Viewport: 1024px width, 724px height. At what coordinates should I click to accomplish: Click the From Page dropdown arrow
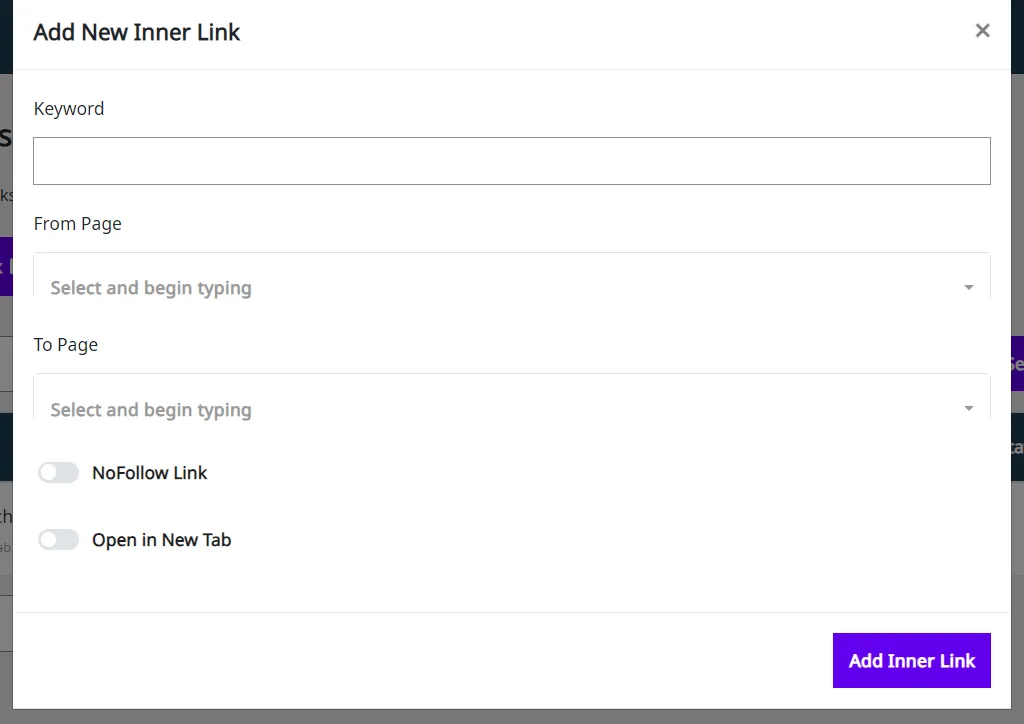(968, 287)
